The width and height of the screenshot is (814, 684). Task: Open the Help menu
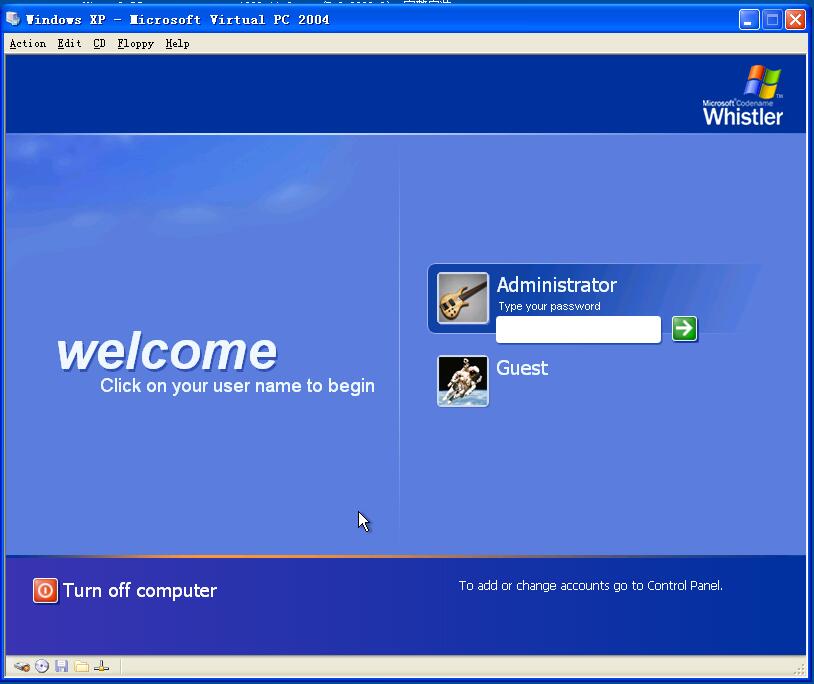pyautogui.click(x=178, y=44)
